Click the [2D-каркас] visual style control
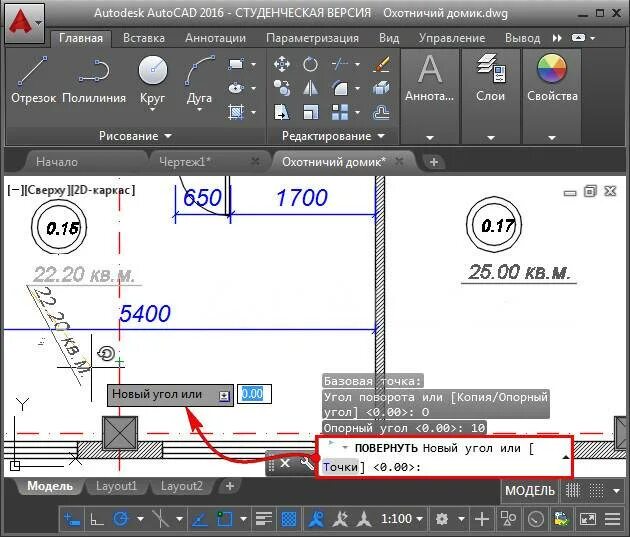Image resolution: width=630 pixels, height=537 pixels. [x=102, y=190]
